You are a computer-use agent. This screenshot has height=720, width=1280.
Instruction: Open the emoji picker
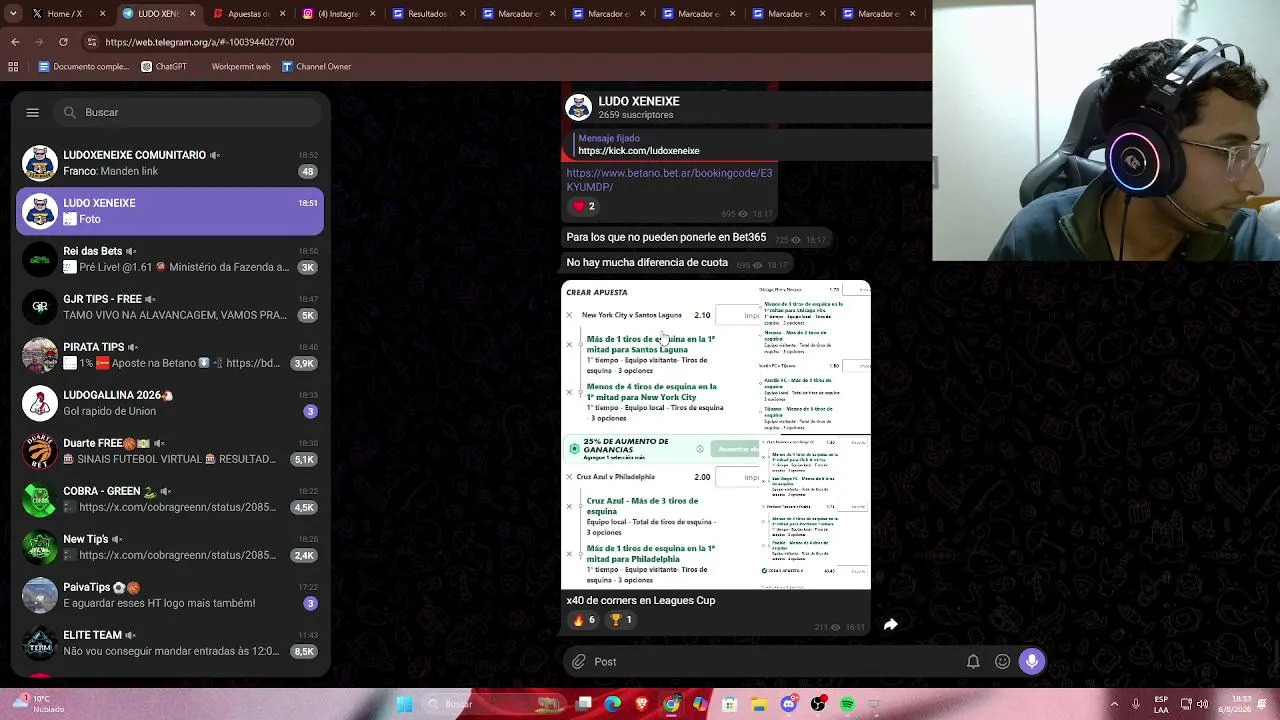point(1002,662)
